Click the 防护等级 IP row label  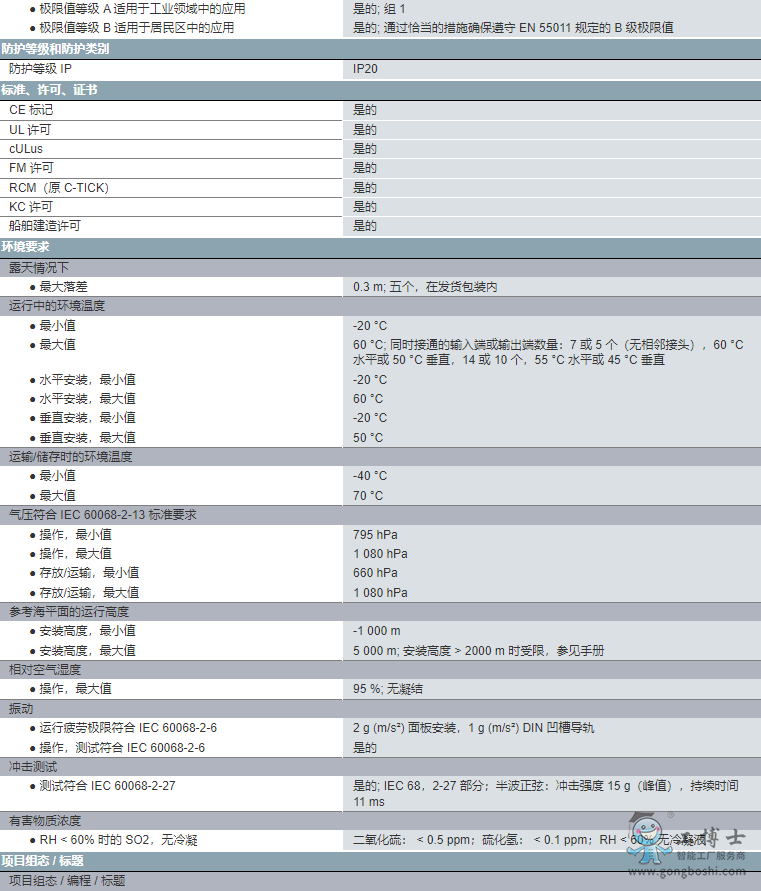coord(40,69)
